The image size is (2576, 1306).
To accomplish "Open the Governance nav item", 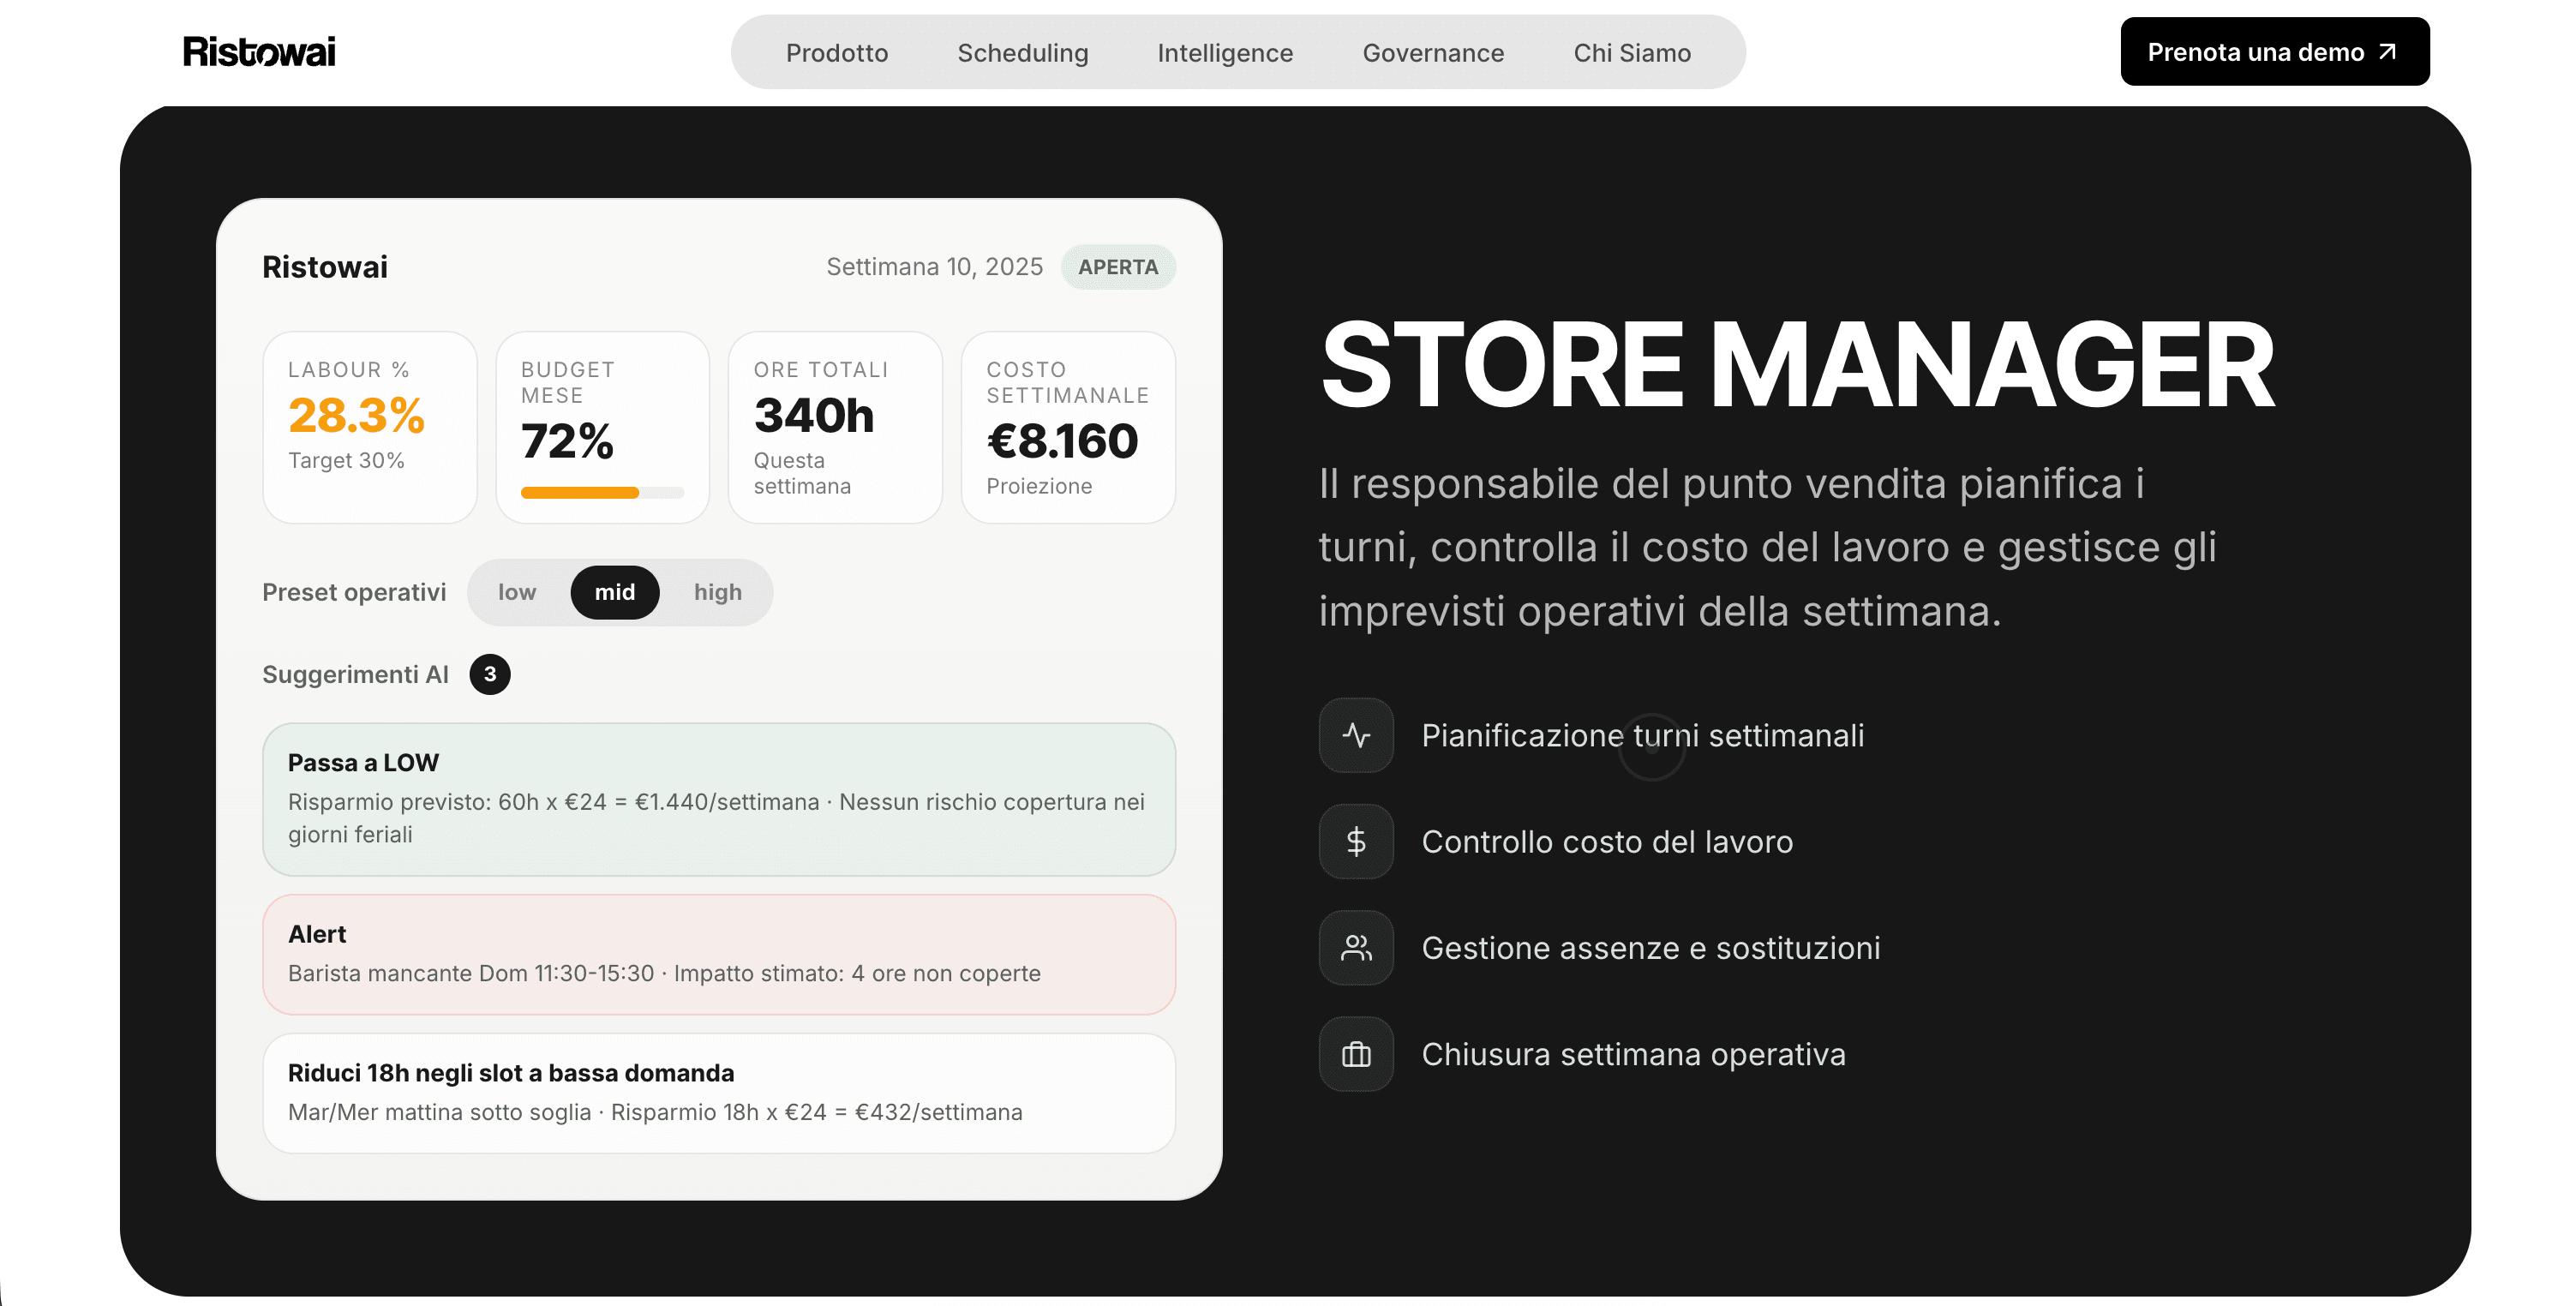I will tap(1433, 53).
